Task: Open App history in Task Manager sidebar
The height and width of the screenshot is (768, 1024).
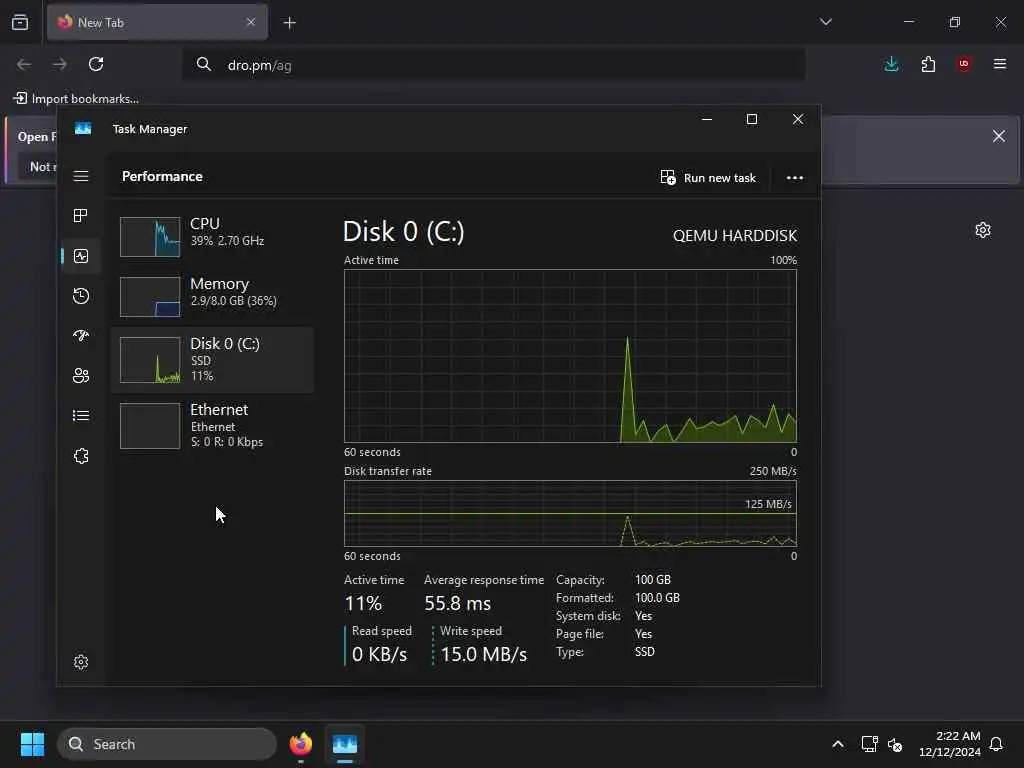Action: [x=81, y=296]
